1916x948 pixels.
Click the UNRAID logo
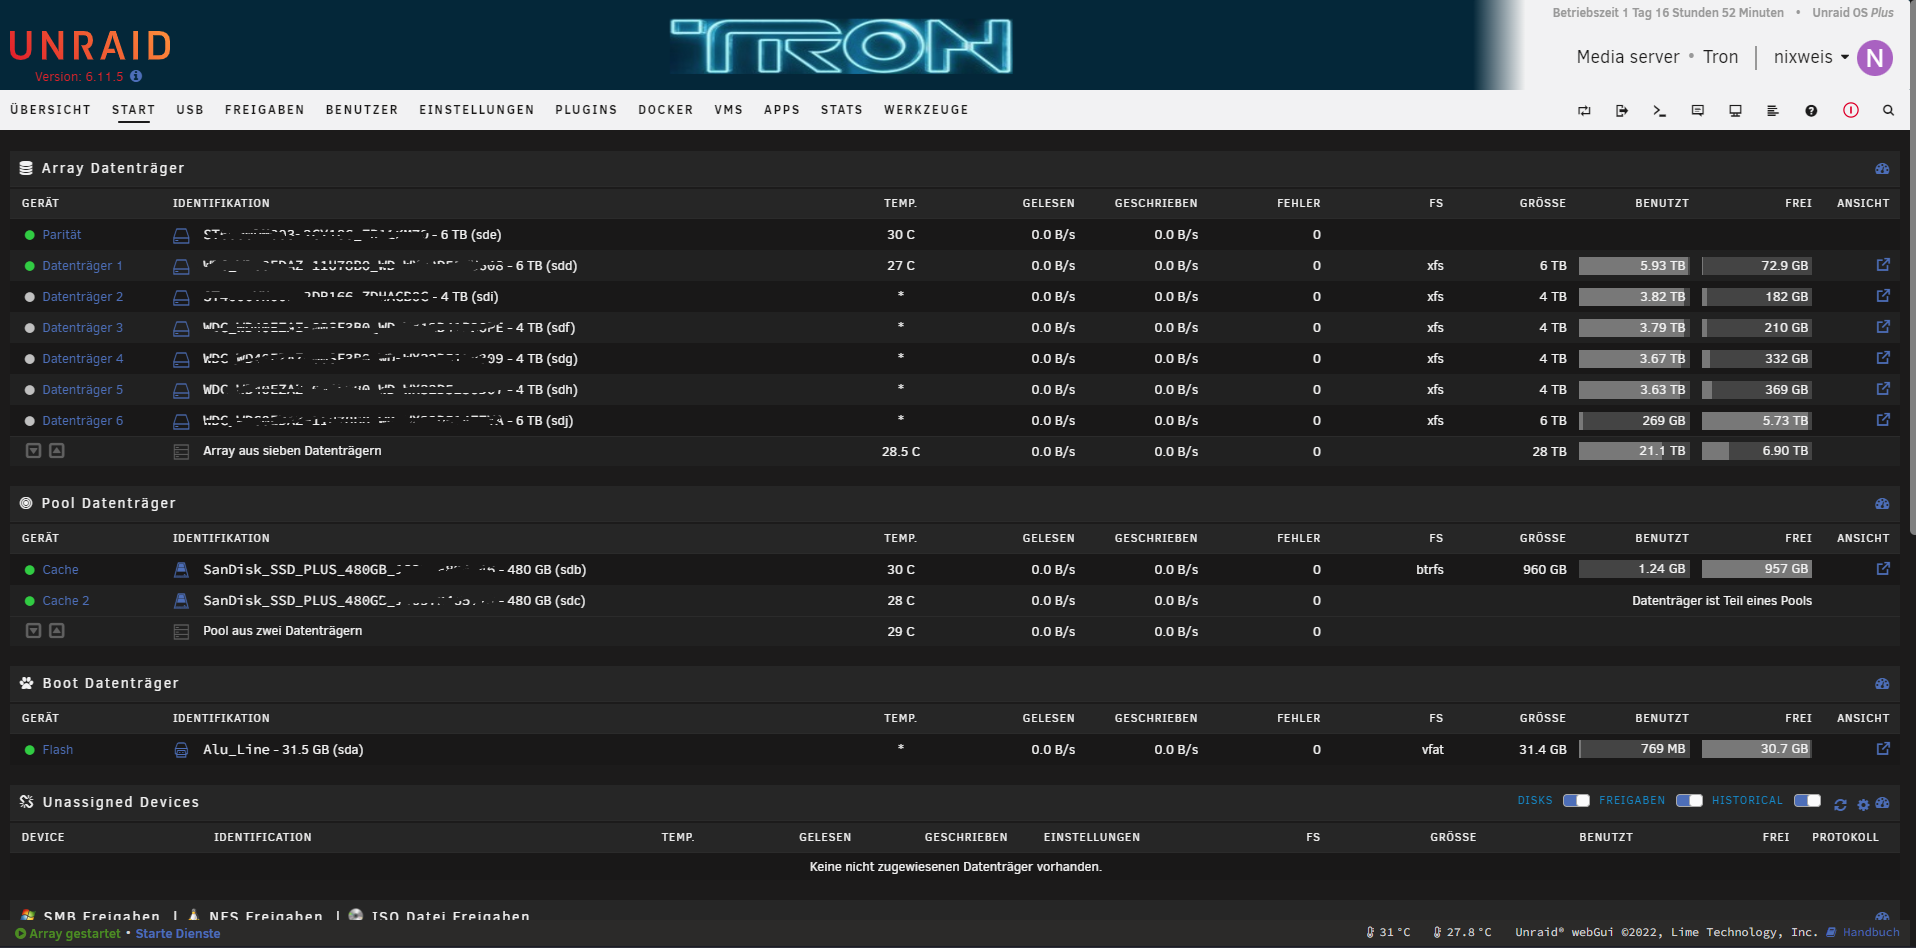click(x=90, y=46)
